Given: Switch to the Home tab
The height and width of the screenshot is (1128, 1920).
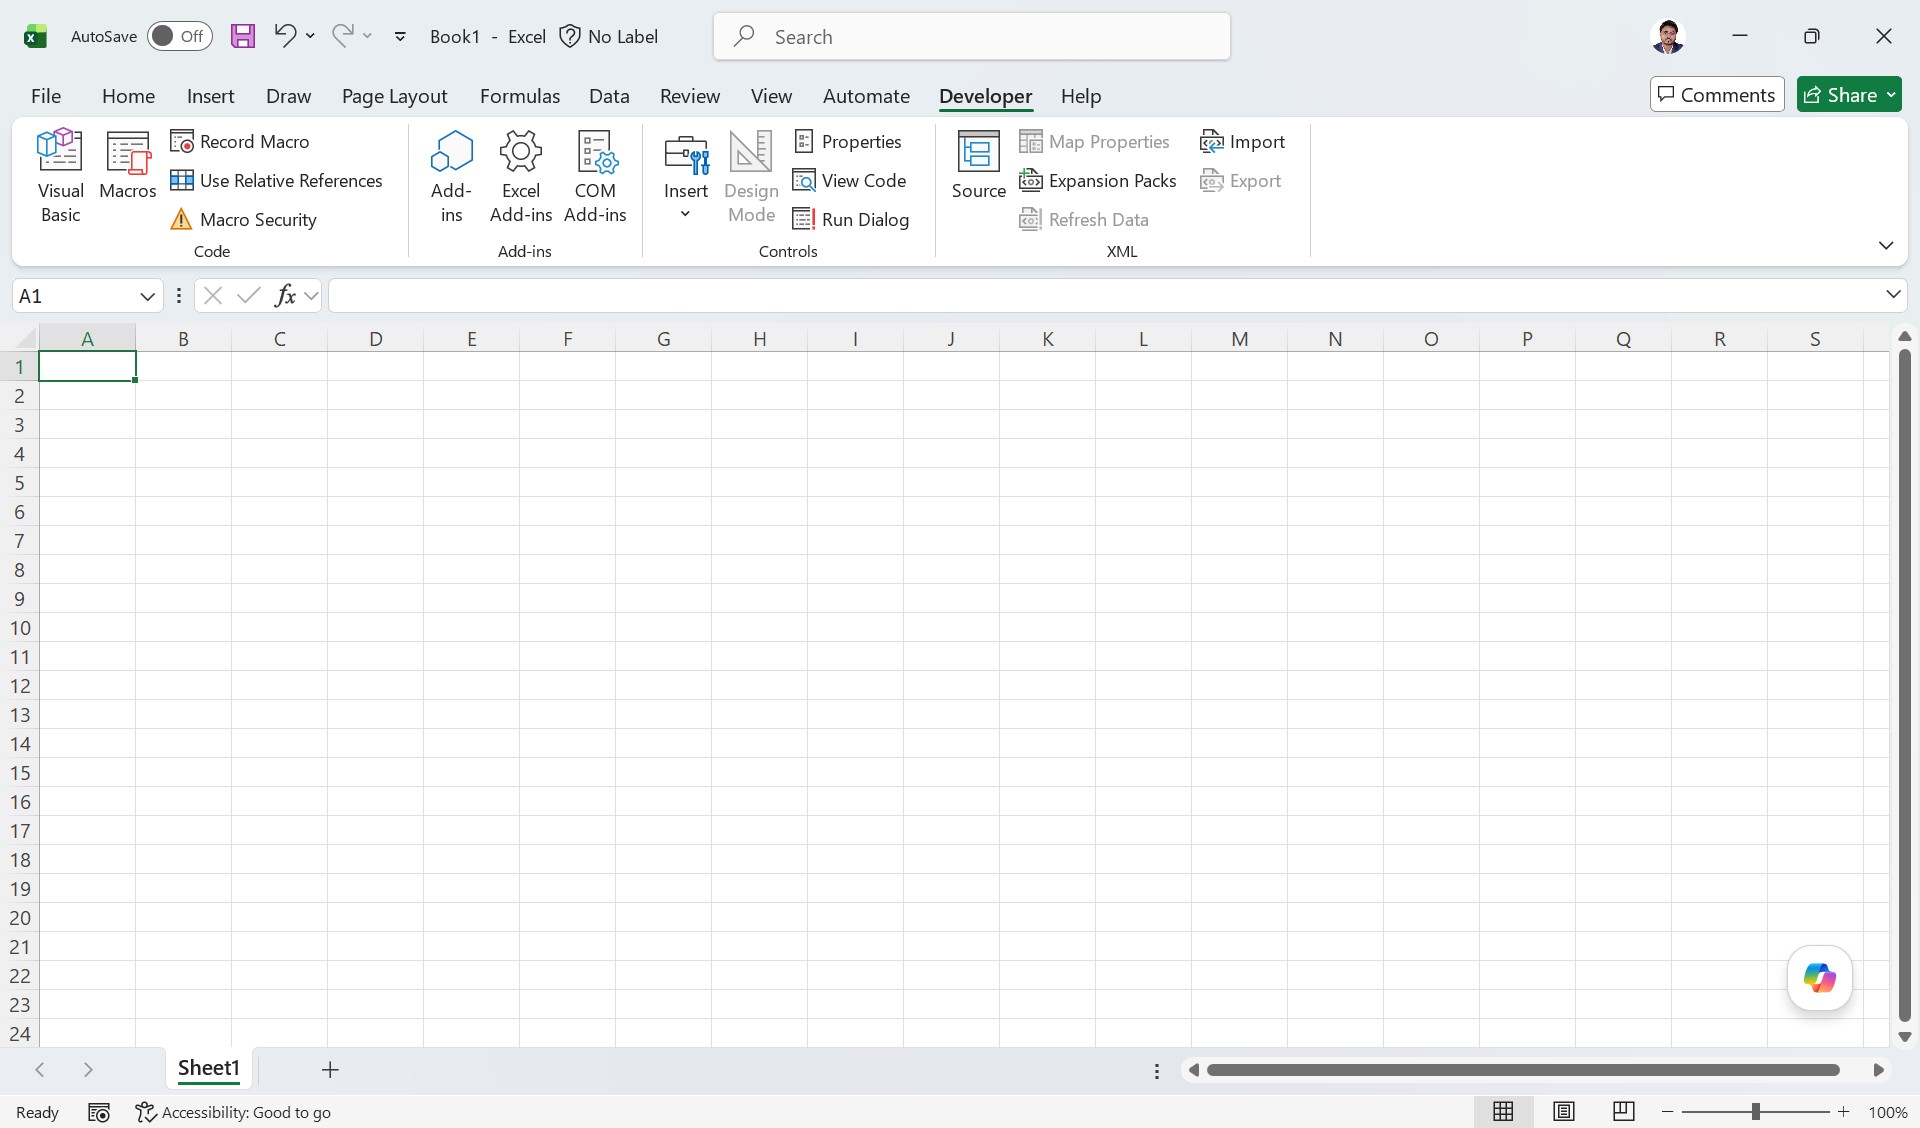Looking at the screenshot, I should coord(128,96).
